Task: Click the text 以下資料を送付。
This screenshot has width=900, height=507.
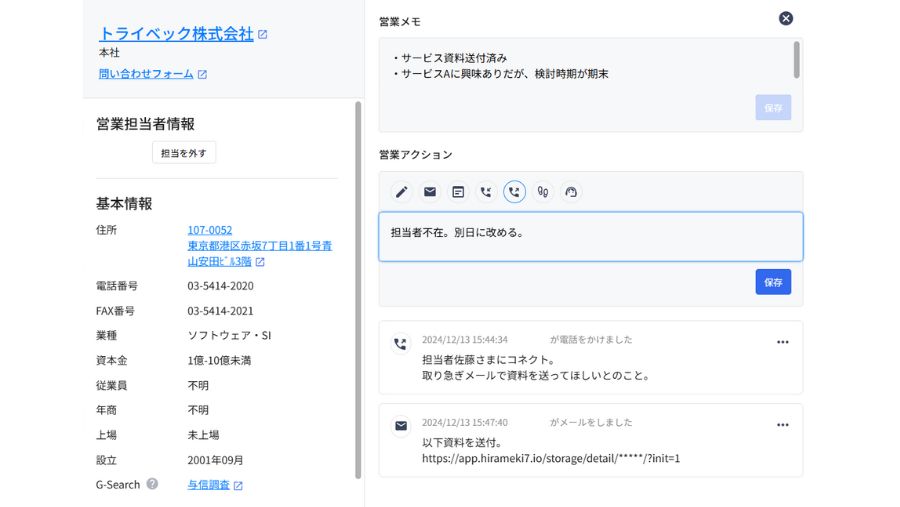Action: (463, 442)
